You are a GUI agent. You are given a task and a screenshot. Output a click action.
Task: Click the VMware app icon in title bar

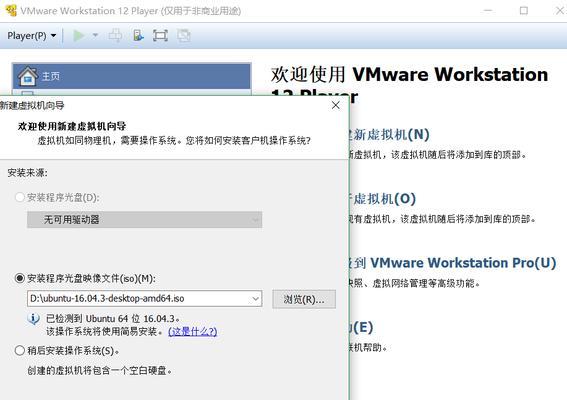(x=11, y=10)
